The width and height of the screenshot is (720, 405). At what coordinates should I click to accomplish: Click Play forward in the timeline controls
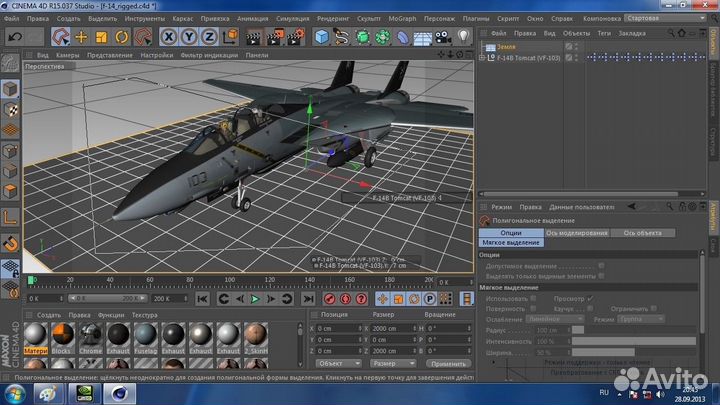255,299
